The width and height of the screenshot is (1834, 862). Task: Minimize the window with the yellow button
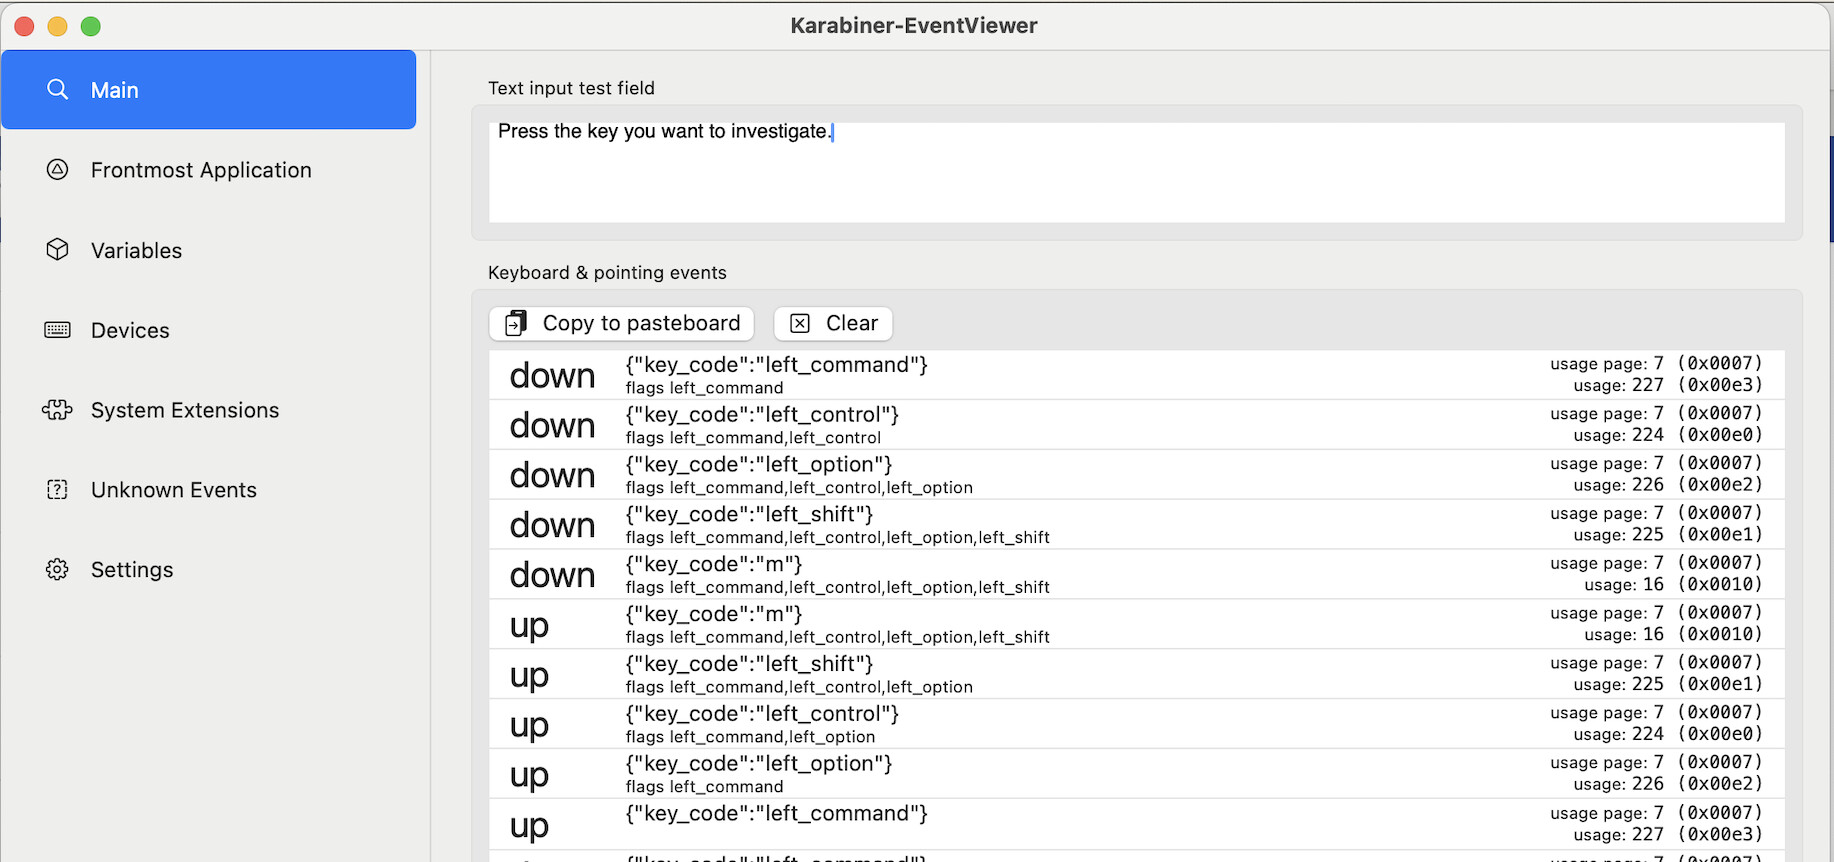(x=58, y=26)
